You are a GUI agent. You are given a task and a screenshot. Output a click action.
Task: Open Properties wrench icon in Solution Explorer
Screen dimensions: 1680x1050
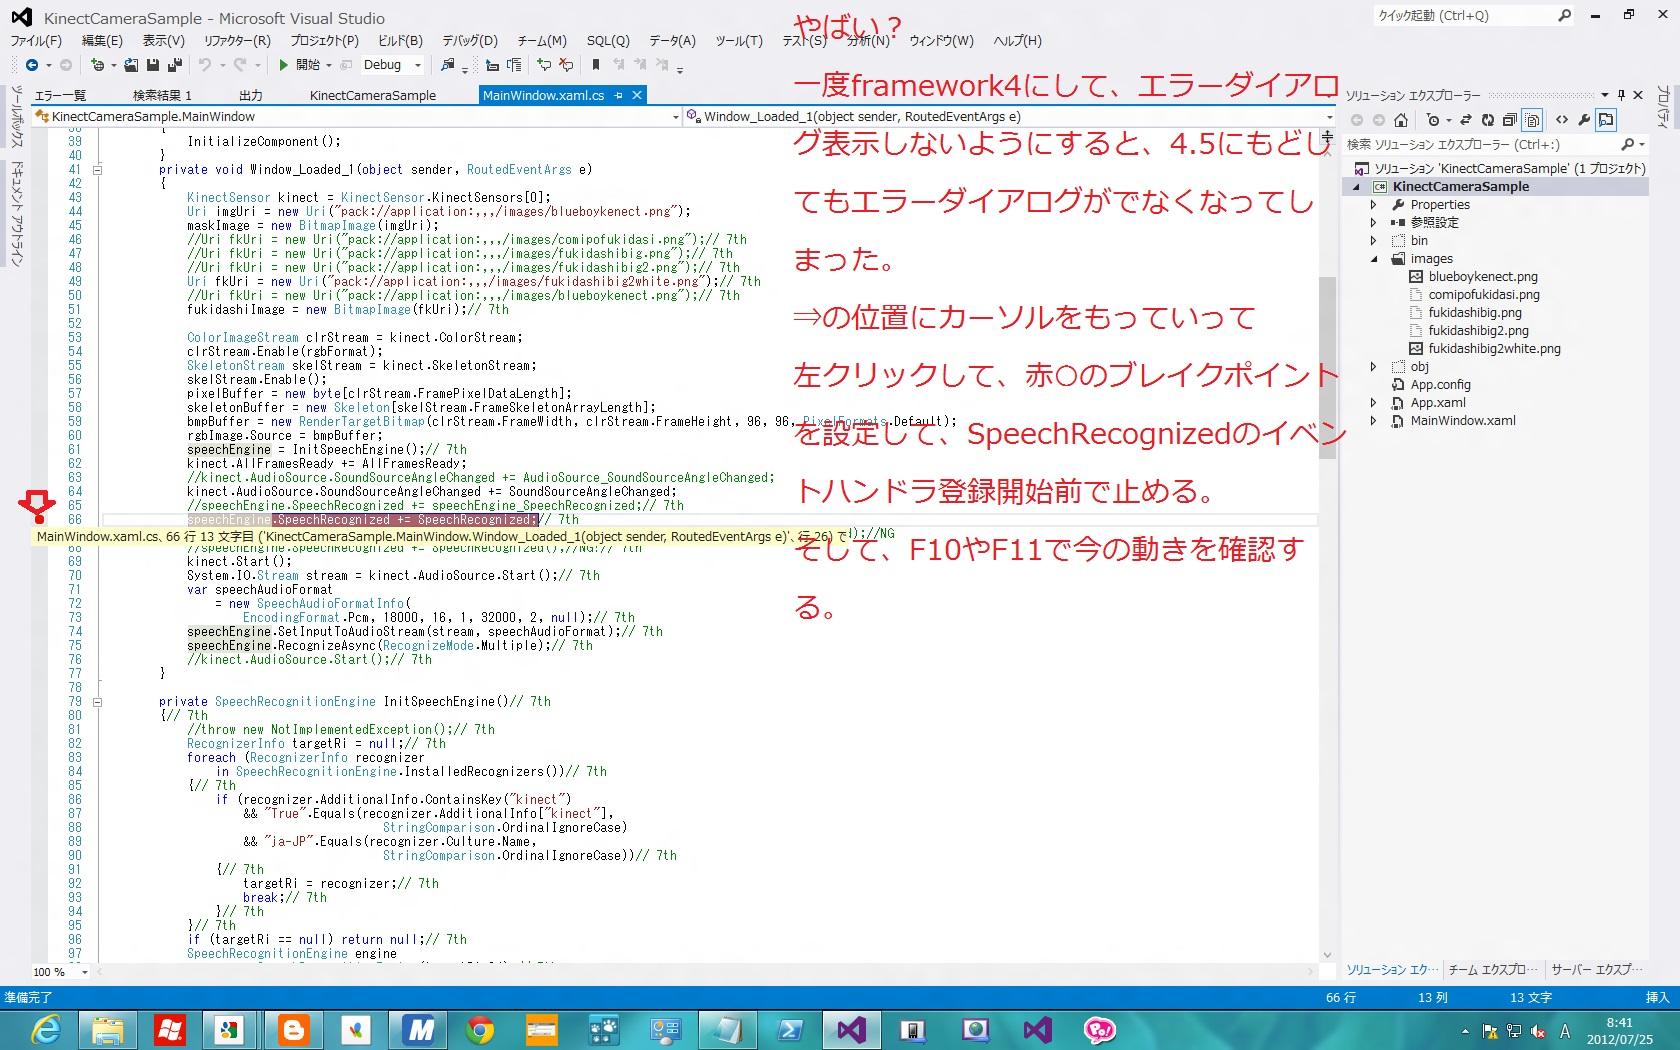[1584, 120]
